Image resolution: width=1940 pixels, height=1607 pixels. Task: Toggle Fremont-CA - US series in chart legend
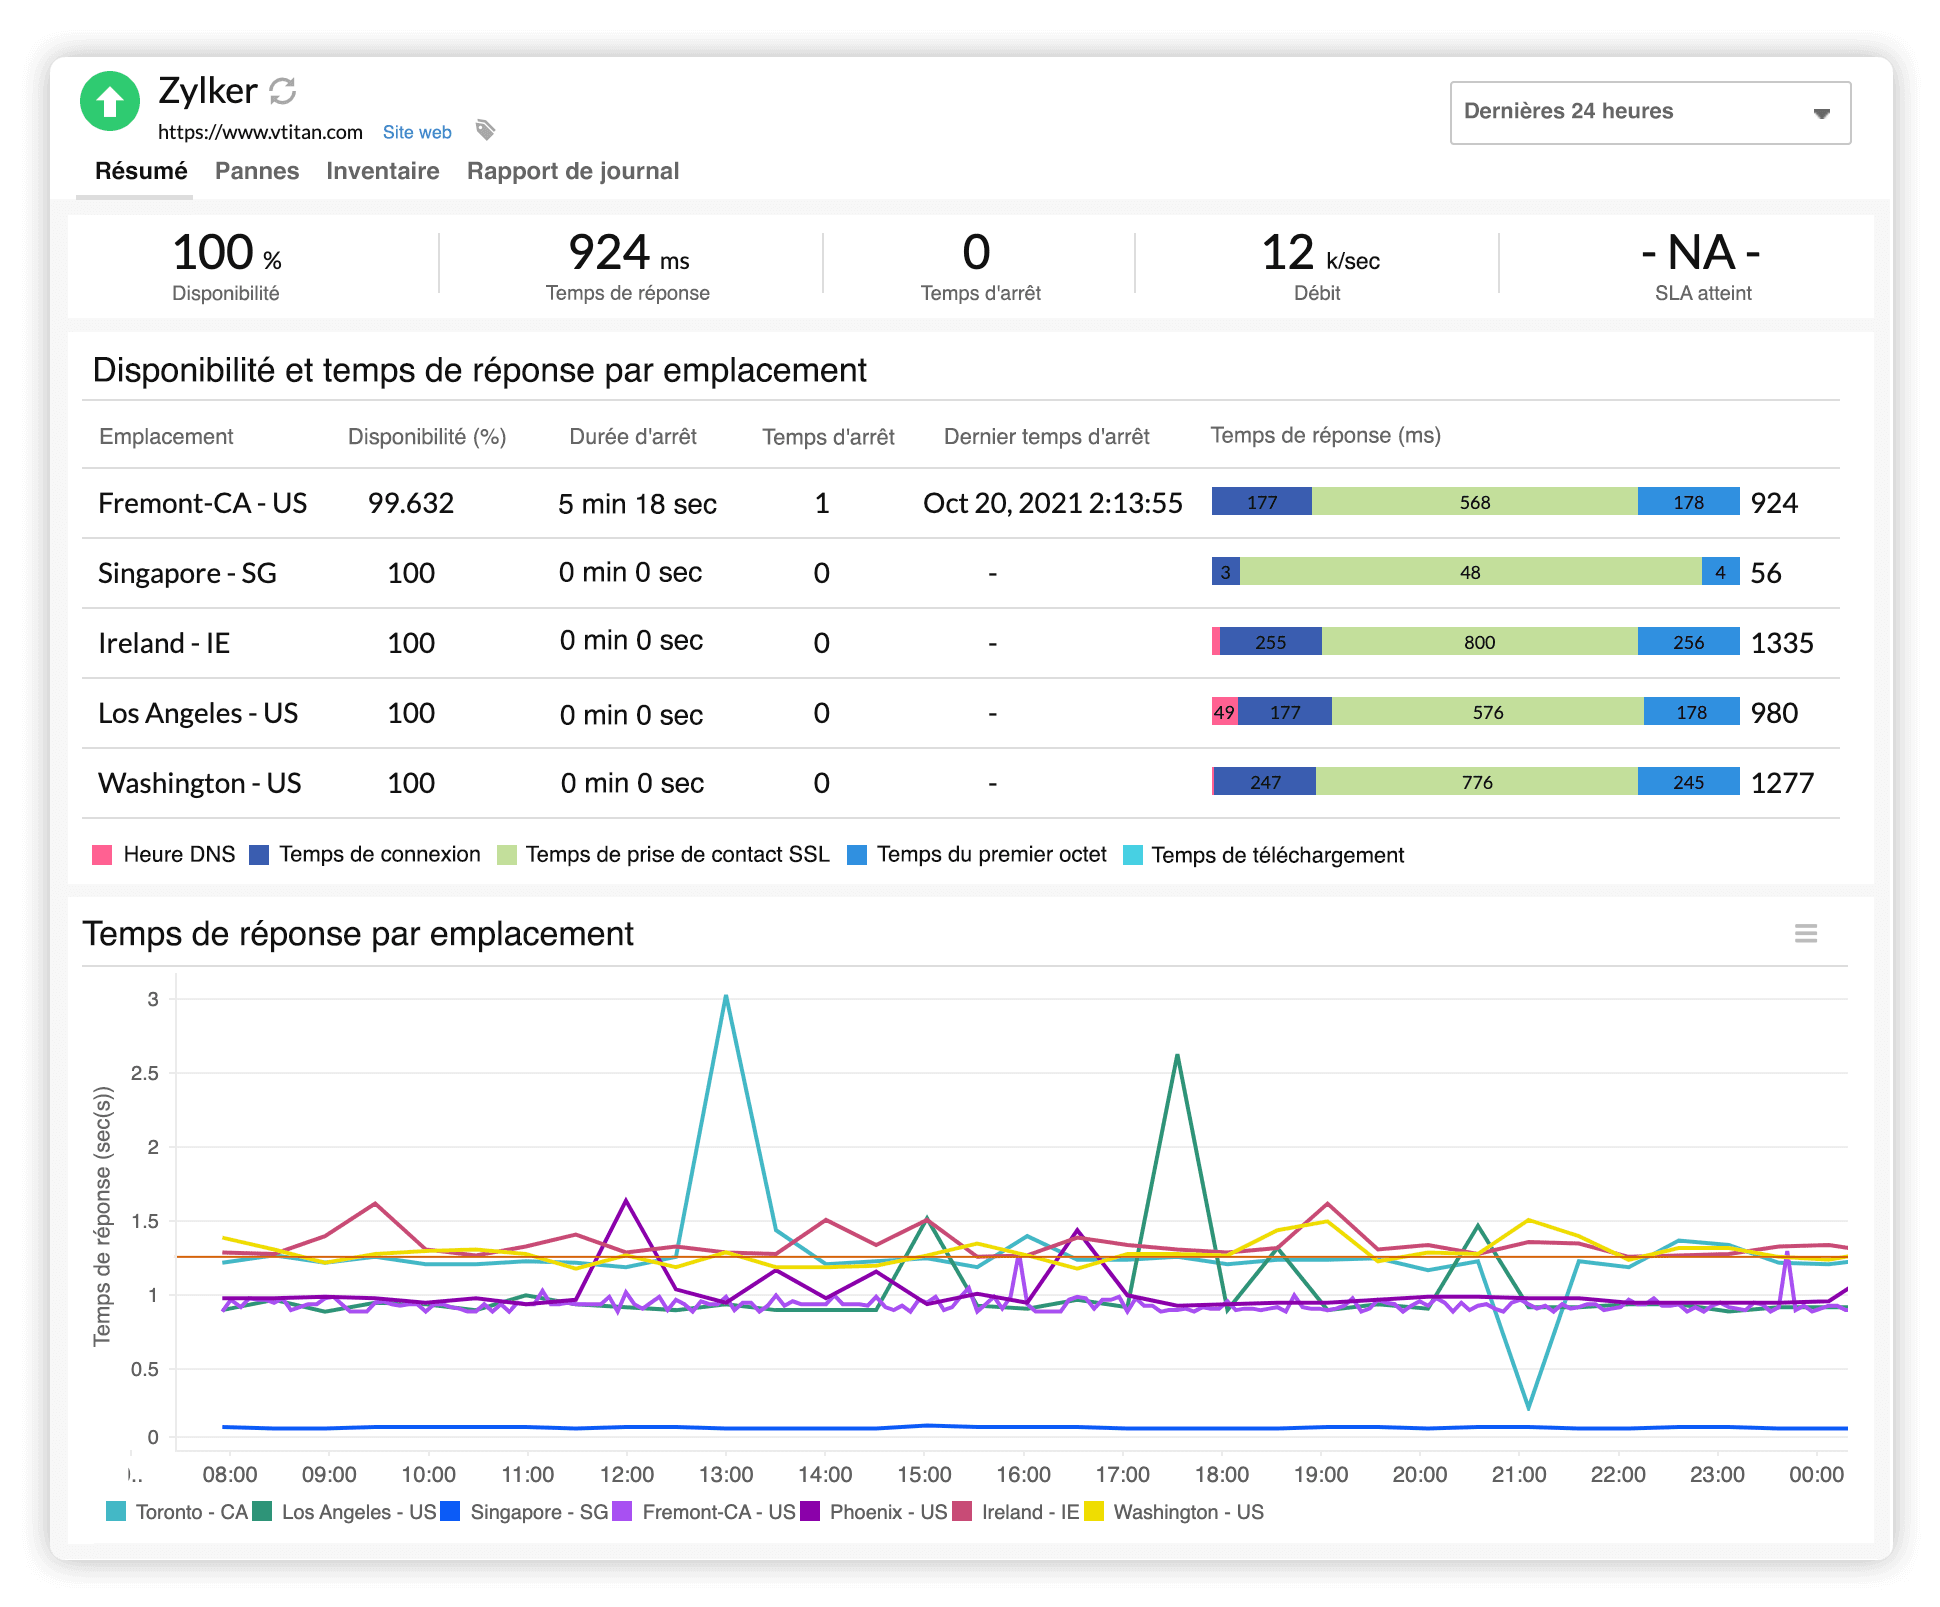click(704, 1512)
